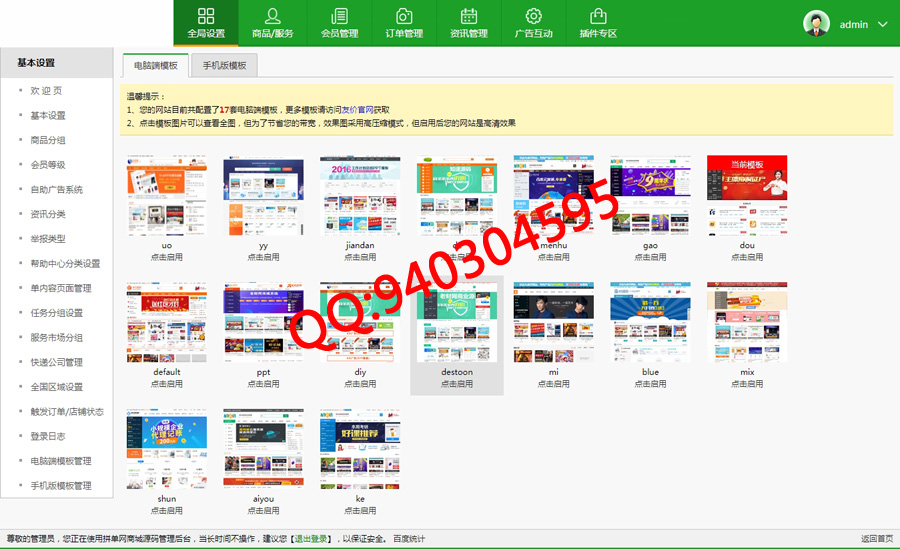The image size is (900, 549).
Task: Switch to the 手机版模板 tab
Action: (x=224, y=66)
